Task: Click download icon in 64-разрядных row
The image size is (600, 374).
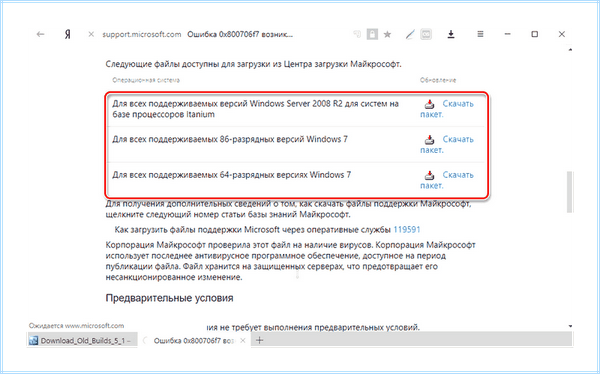Action: (x=430, y=175)
